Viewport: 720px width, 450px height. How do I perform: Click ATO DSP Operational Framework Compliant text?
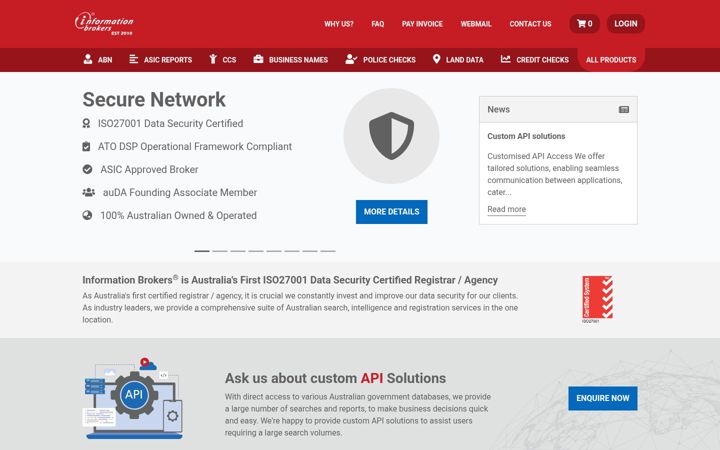(x=195, y=146)
